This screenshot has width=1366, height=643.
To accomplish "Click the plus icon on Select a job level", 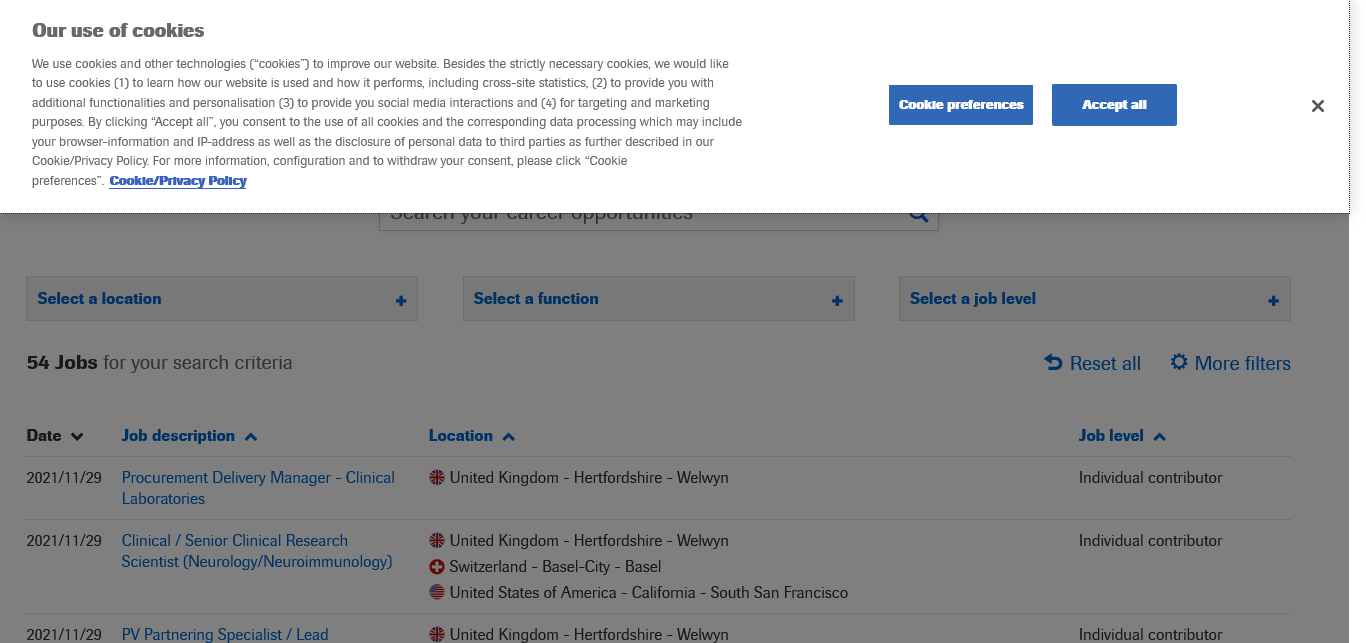I will coord(1273,300).
